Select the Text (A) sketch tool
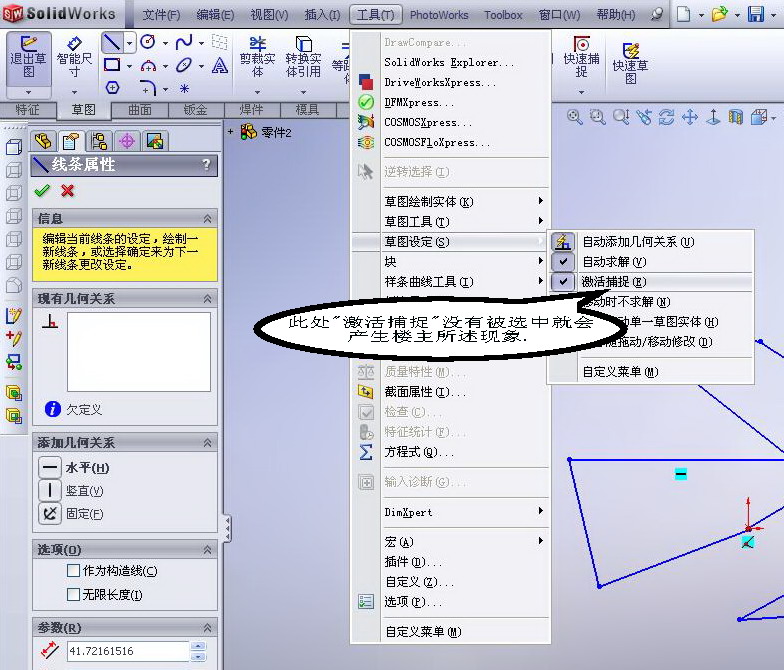This screenshot has width=784, height=670. (220, 66)
